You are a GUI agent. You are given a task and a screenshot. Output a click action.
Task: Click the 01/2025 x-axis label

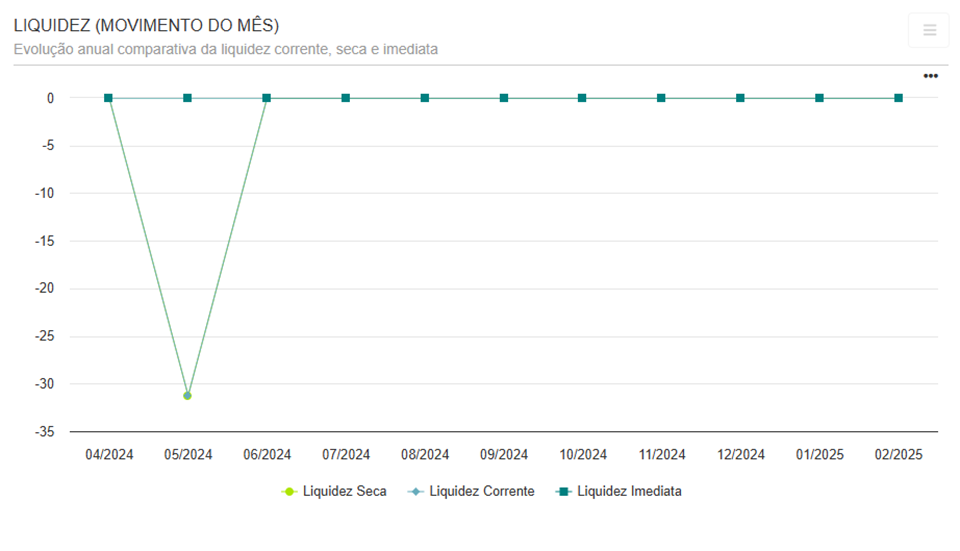(819, 454)
